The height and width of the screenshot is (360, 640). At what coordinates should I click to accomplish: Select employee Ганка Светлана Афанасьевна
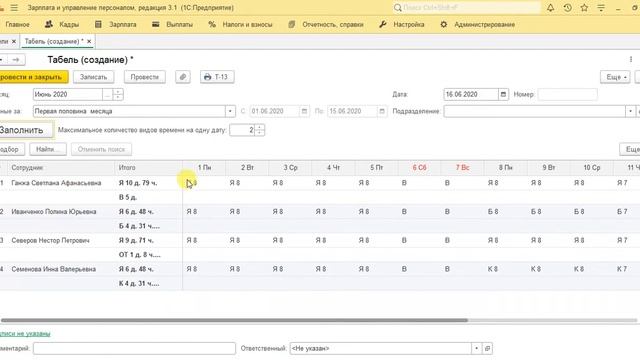56,183
